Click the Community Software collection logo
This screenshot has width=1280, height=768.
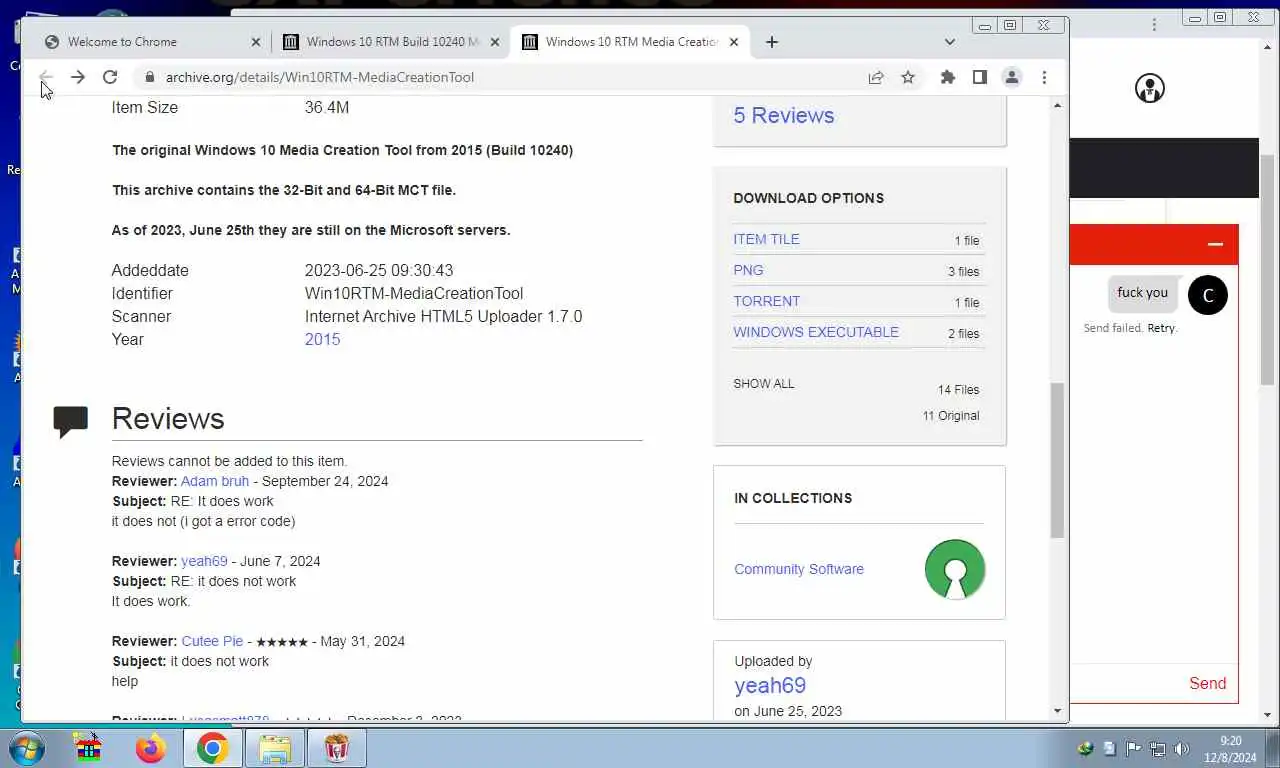955,569
